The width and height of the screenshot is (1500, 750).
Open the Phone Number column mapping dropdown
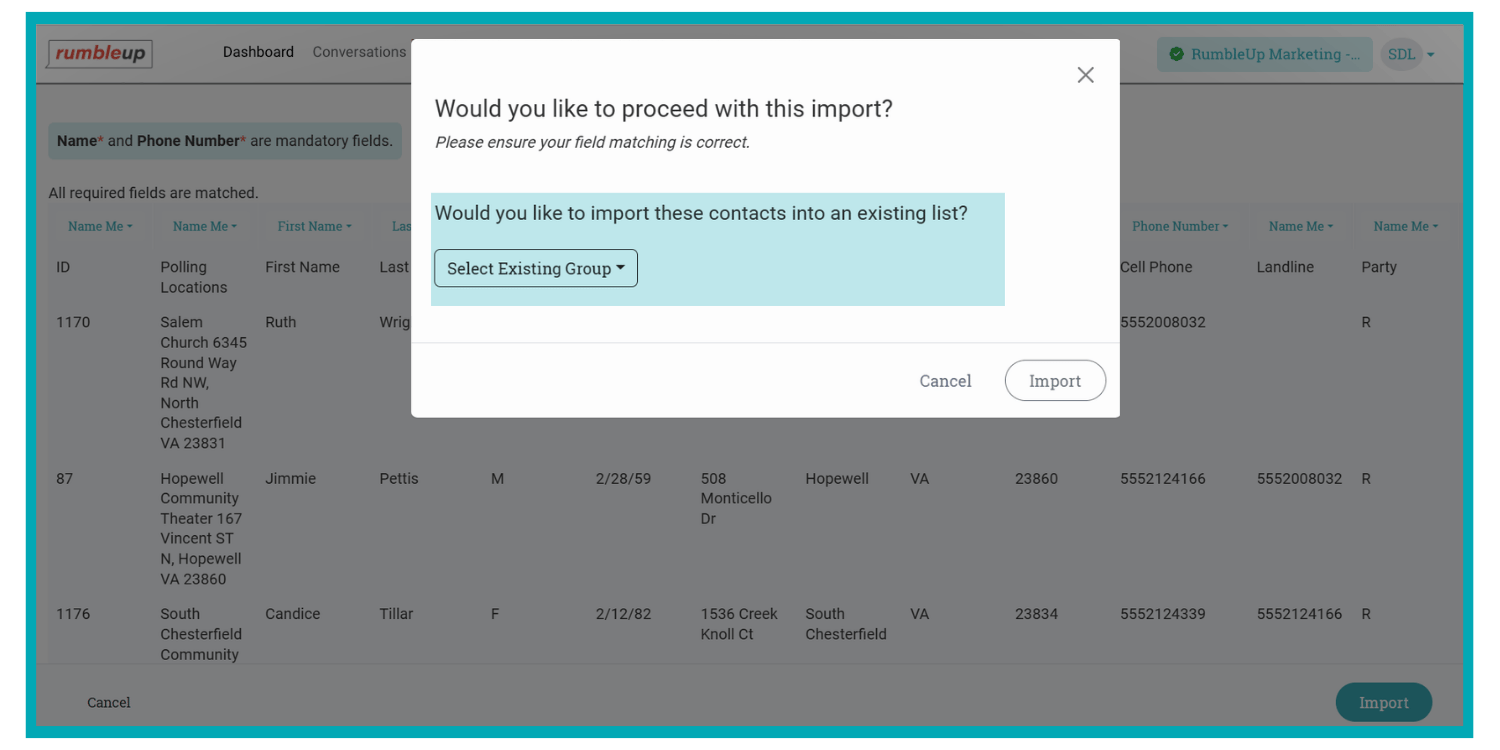(1179, 226)
